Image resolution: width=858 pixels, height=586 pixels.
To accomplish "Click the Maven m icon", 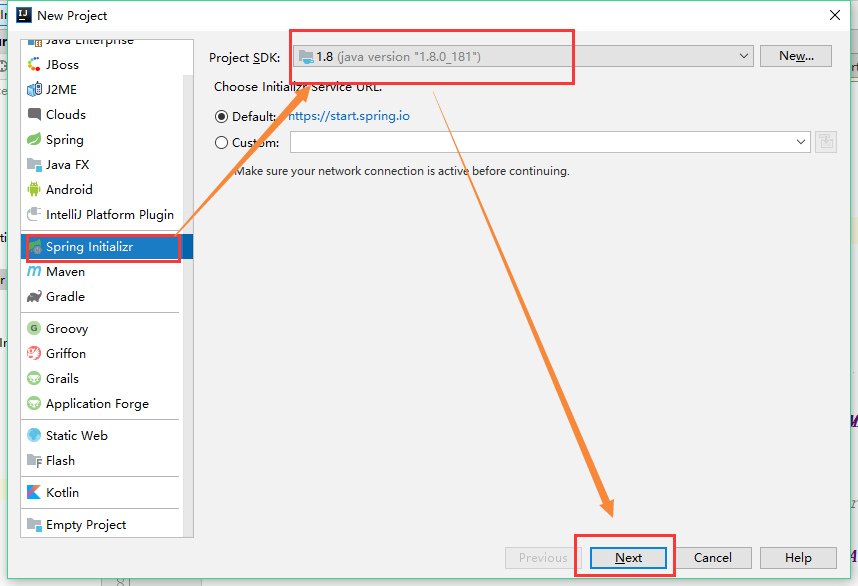I will click(x=34, y=271).
